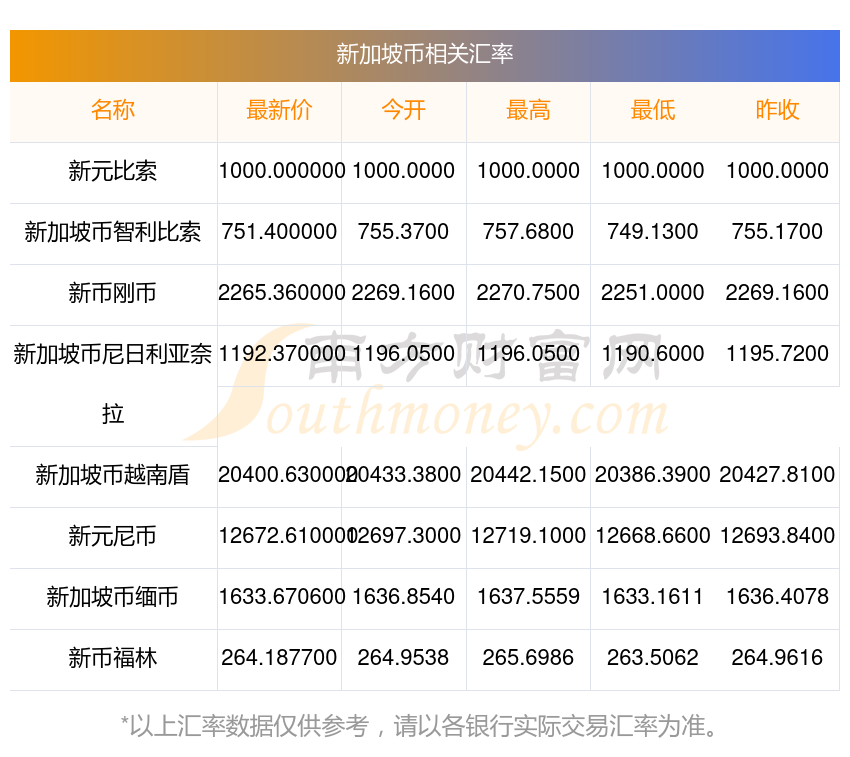Click the opening value 1196.0500 in 今开 column
Image resolution: width=850 pixels, height=757 pixels.
(x=403, y=354)
